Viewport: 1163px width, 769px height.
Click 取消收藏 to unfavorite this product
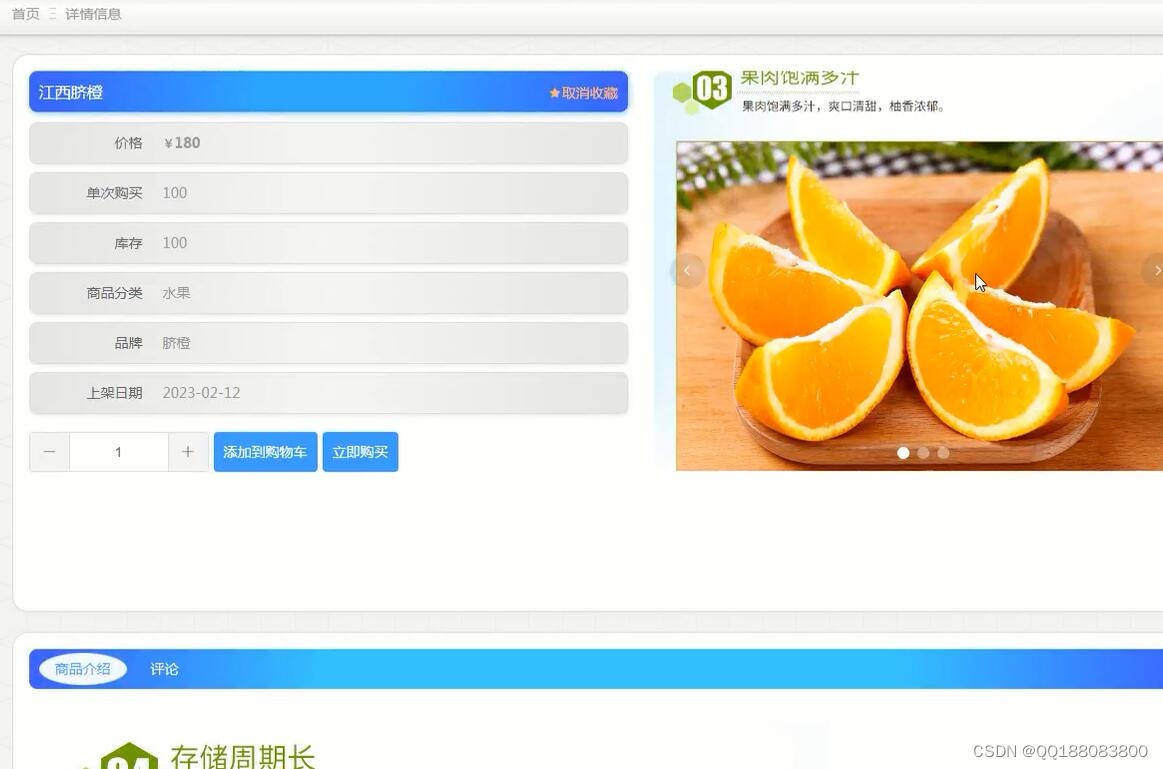point(589,92)
